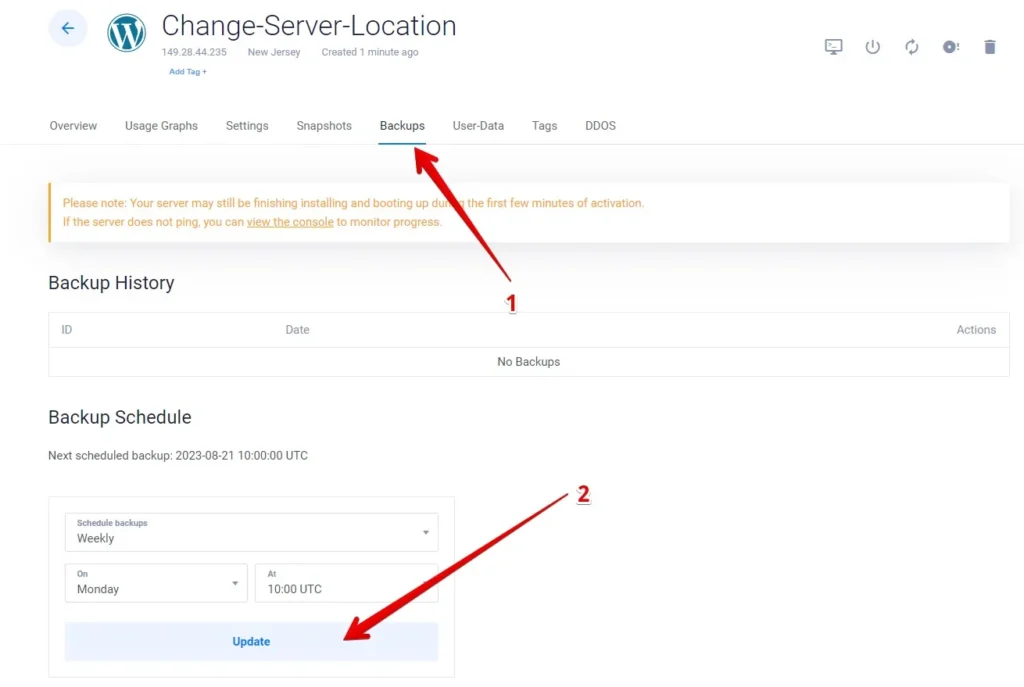Viewport: 1024px width, 687px height.
Task: Click the back arrow button
Action: [67, 28]
